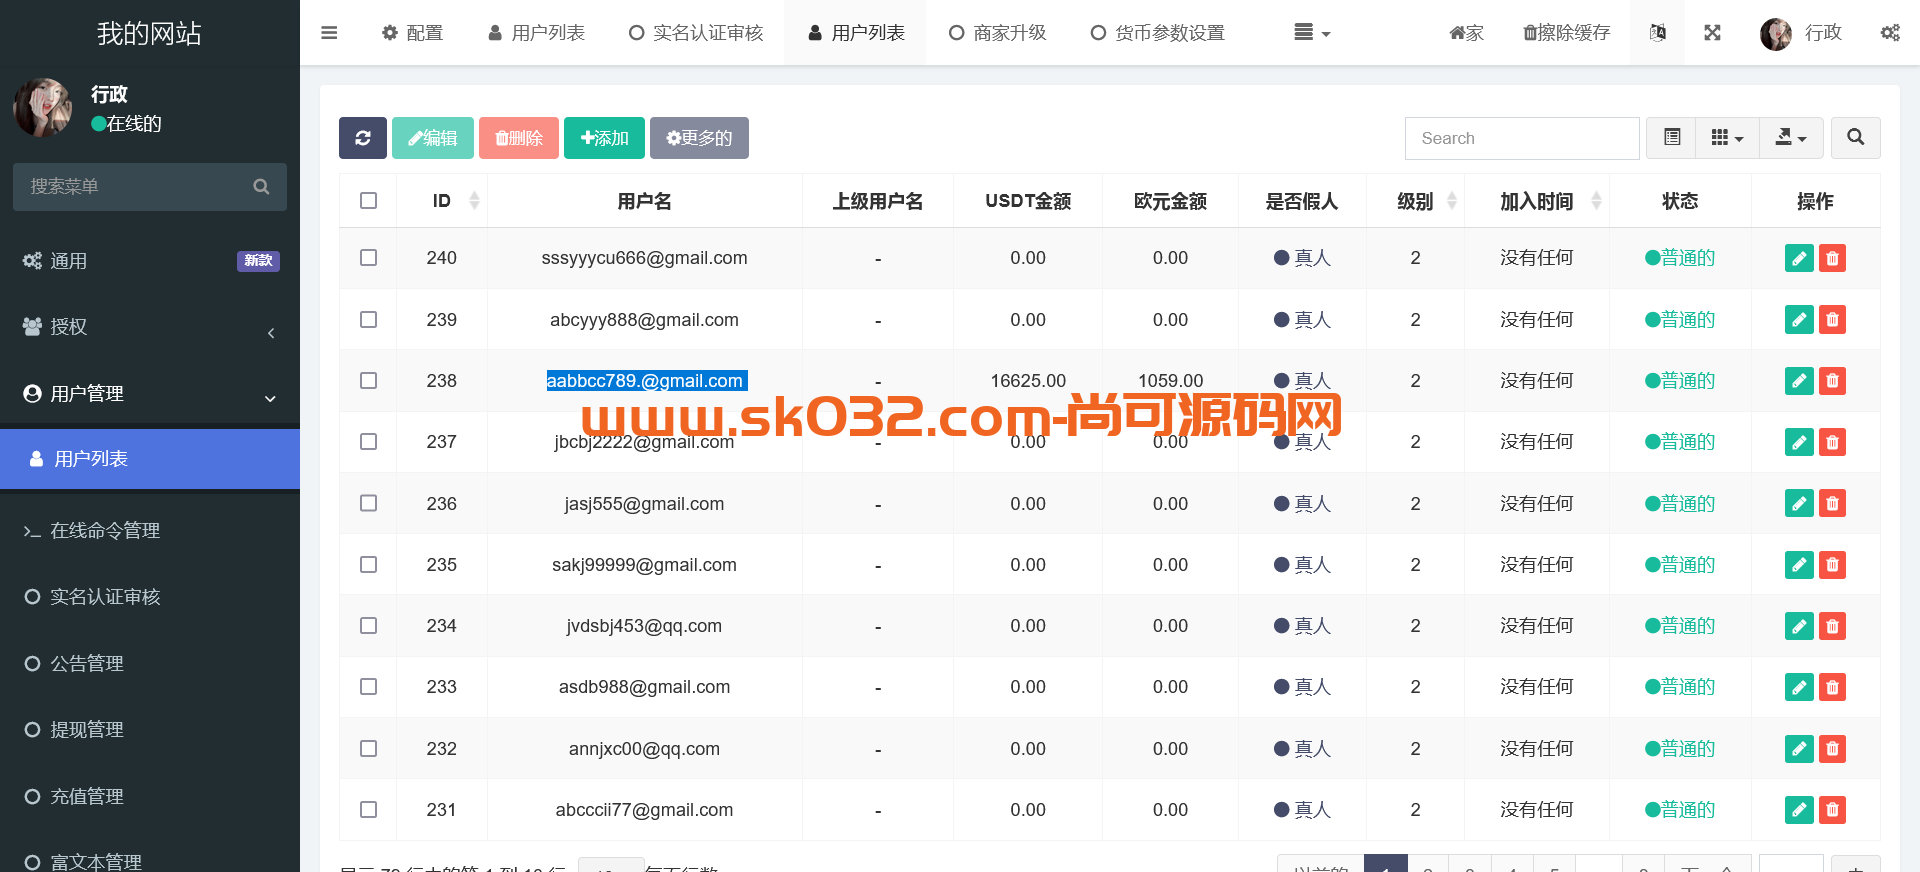Check the row 235 checkbox
1920x872 pixels.
point(368,565)
